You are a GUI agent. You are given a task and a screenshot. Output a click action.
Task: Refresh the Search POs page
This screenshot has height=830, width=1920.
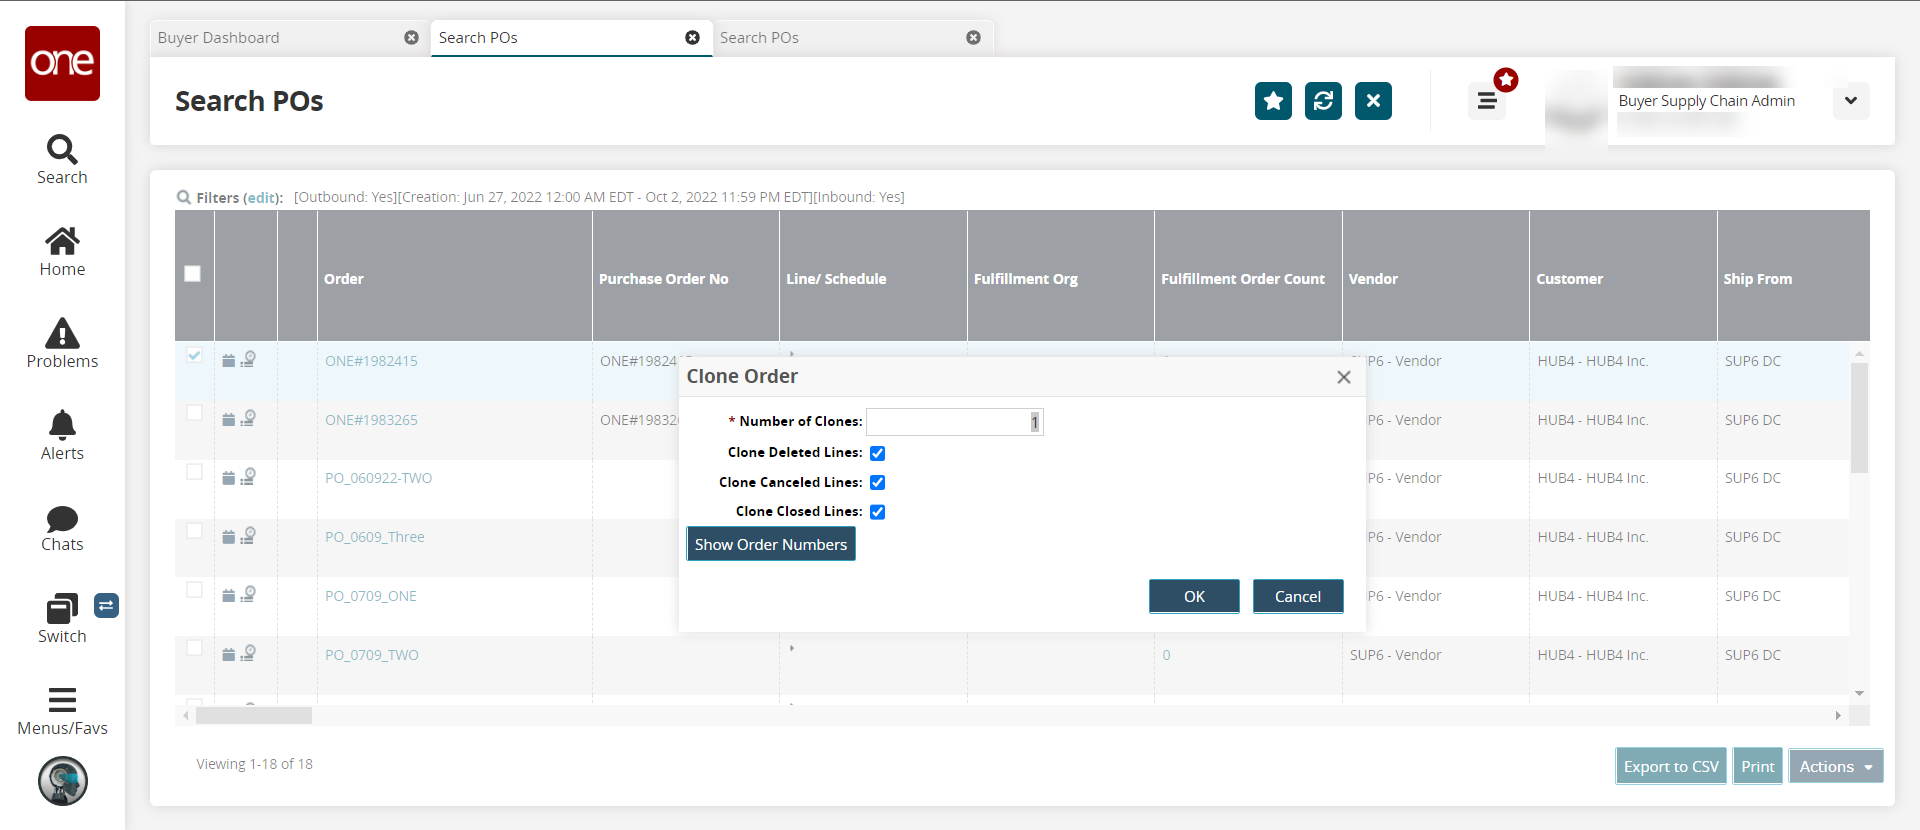(x=1323, y=101)
